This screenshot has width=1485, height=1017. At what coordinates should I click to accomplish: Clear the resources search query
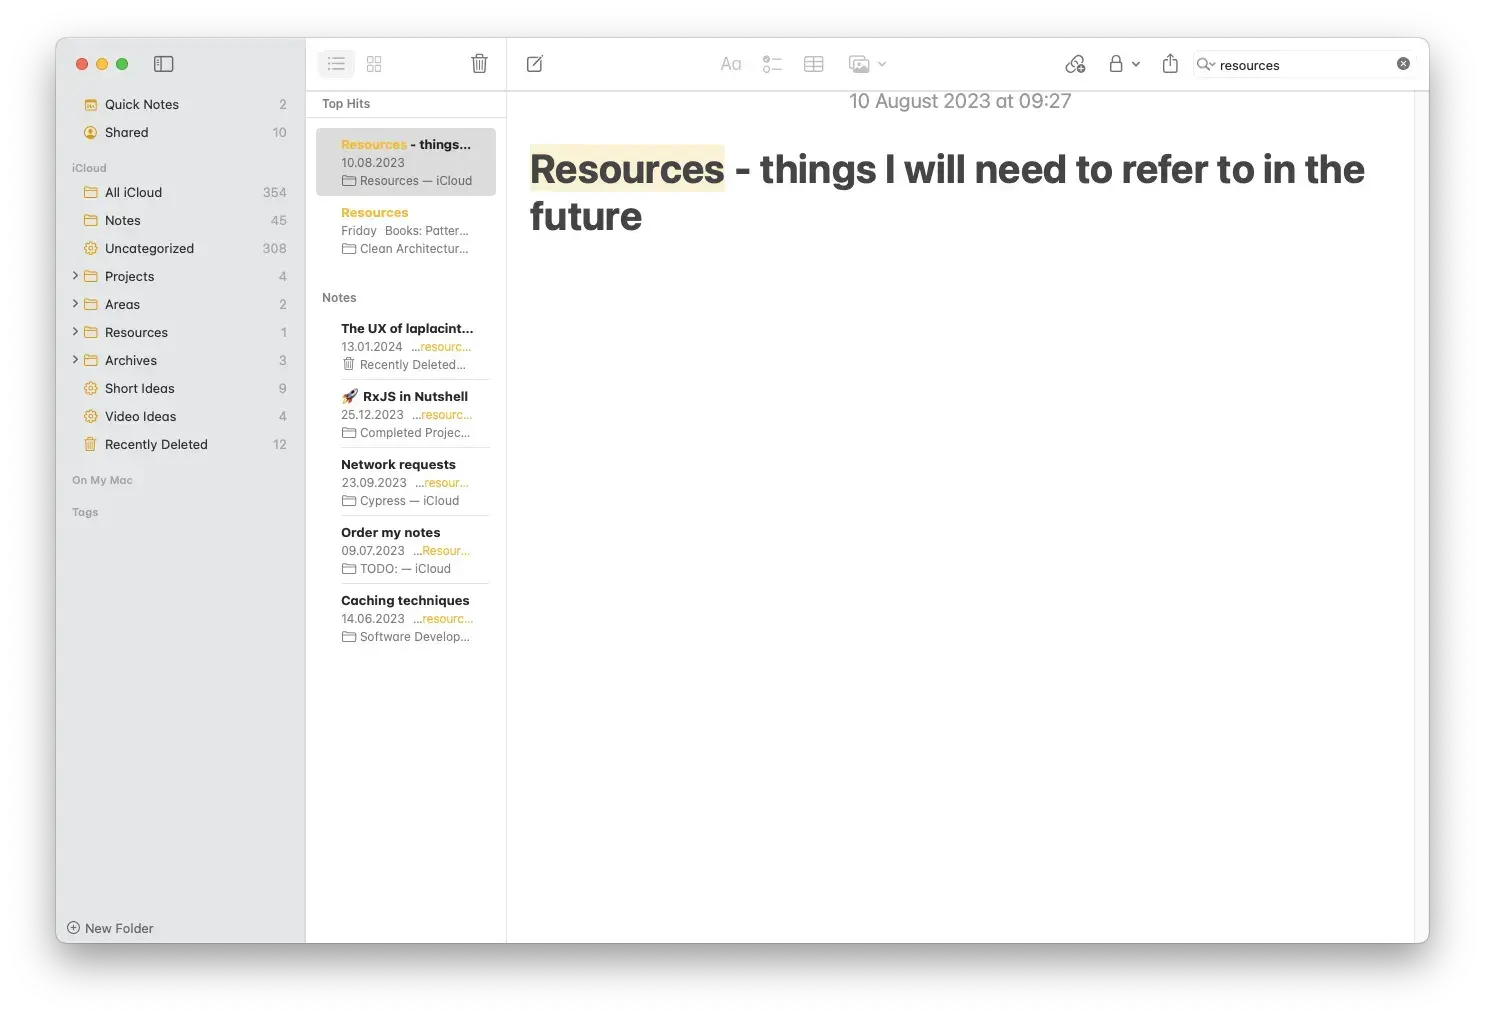coord(1403,63)
